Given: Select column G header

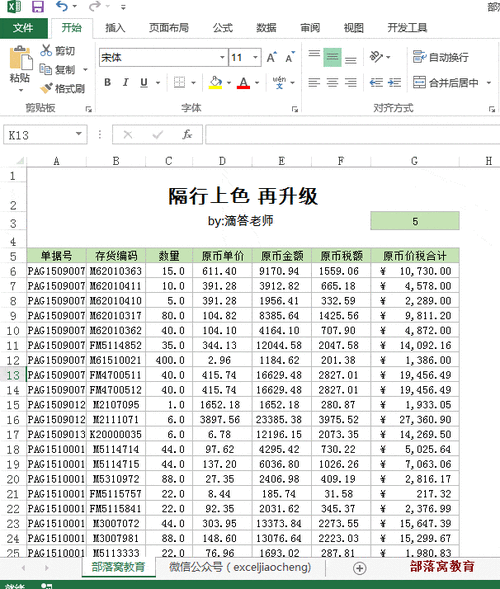Looking at the screenshot, I should (415, 161).
